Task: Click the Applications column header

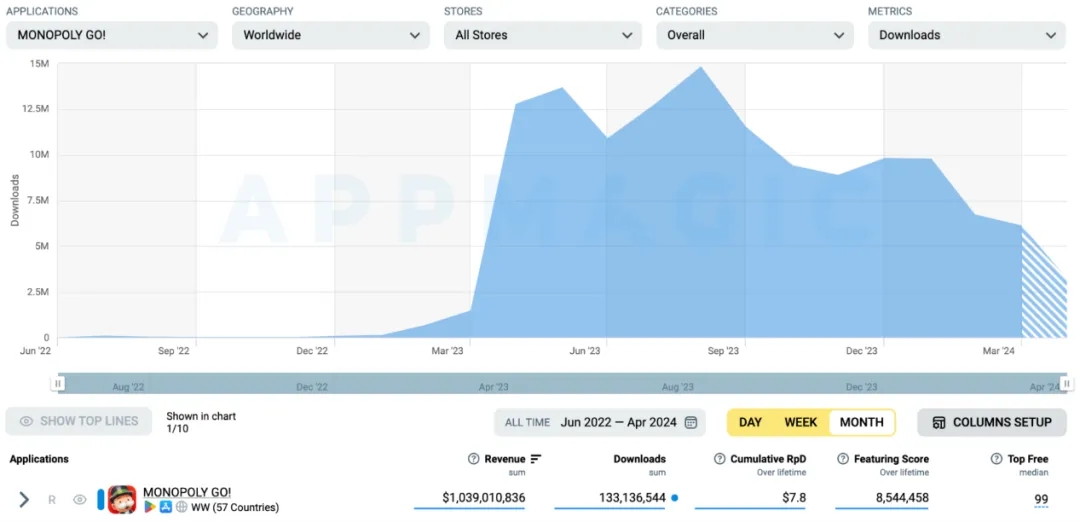Action: (x=39, y=459)
